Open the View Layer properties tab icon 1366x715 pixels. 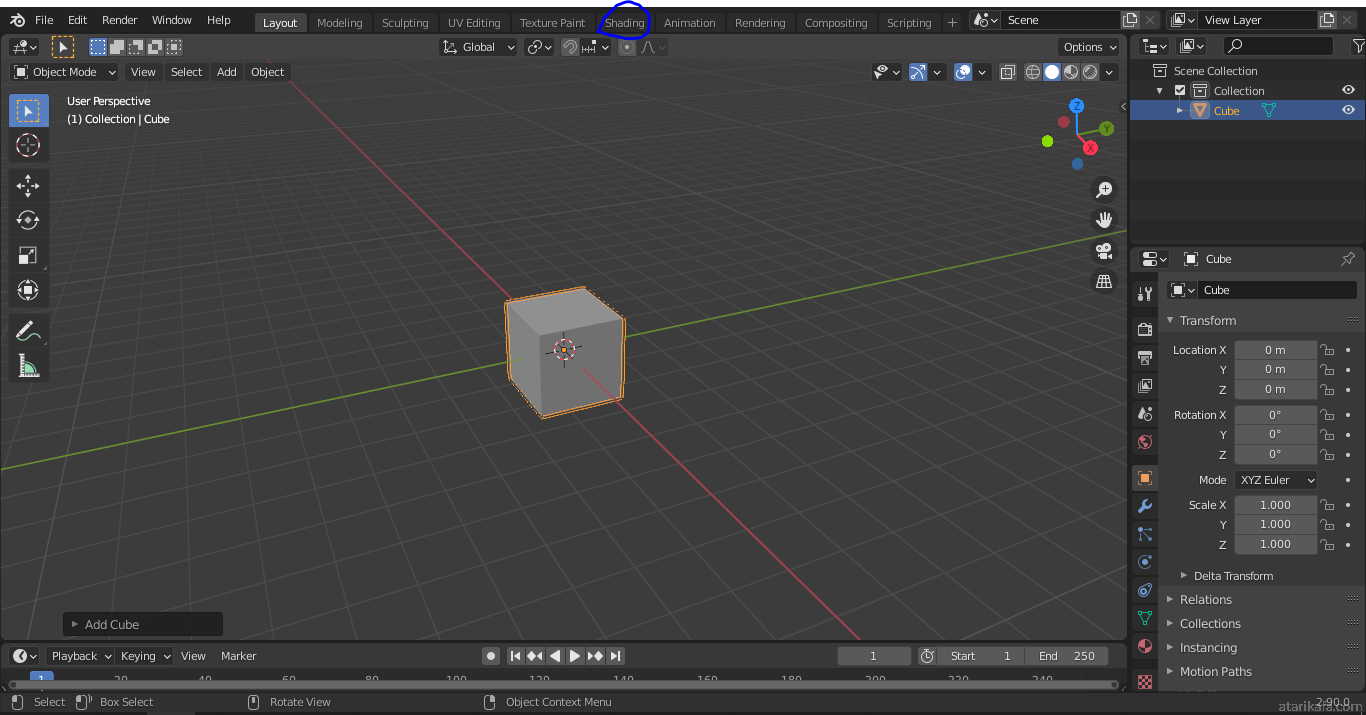coord(1145,385)
